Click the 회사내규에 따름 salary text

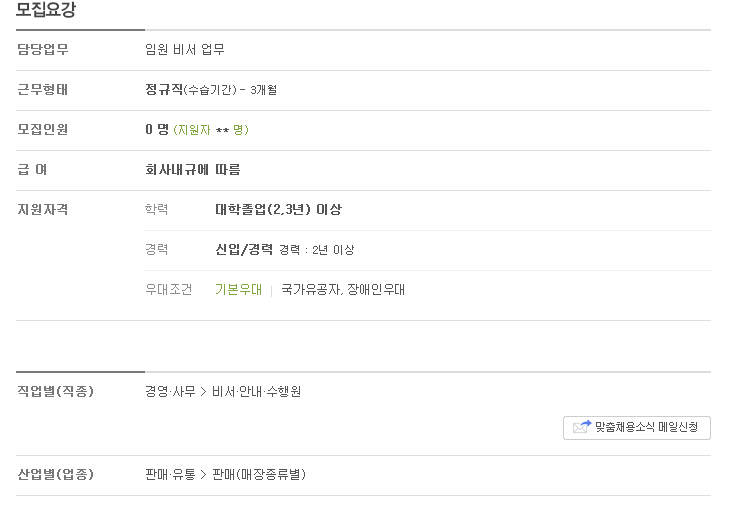click(193, 170)
